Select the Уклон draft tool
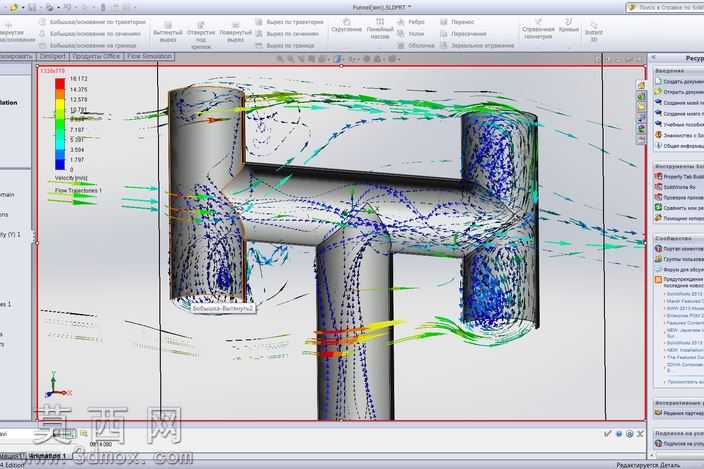The width and height of the screenshot is (704, 469). click(x=411, y=34)
